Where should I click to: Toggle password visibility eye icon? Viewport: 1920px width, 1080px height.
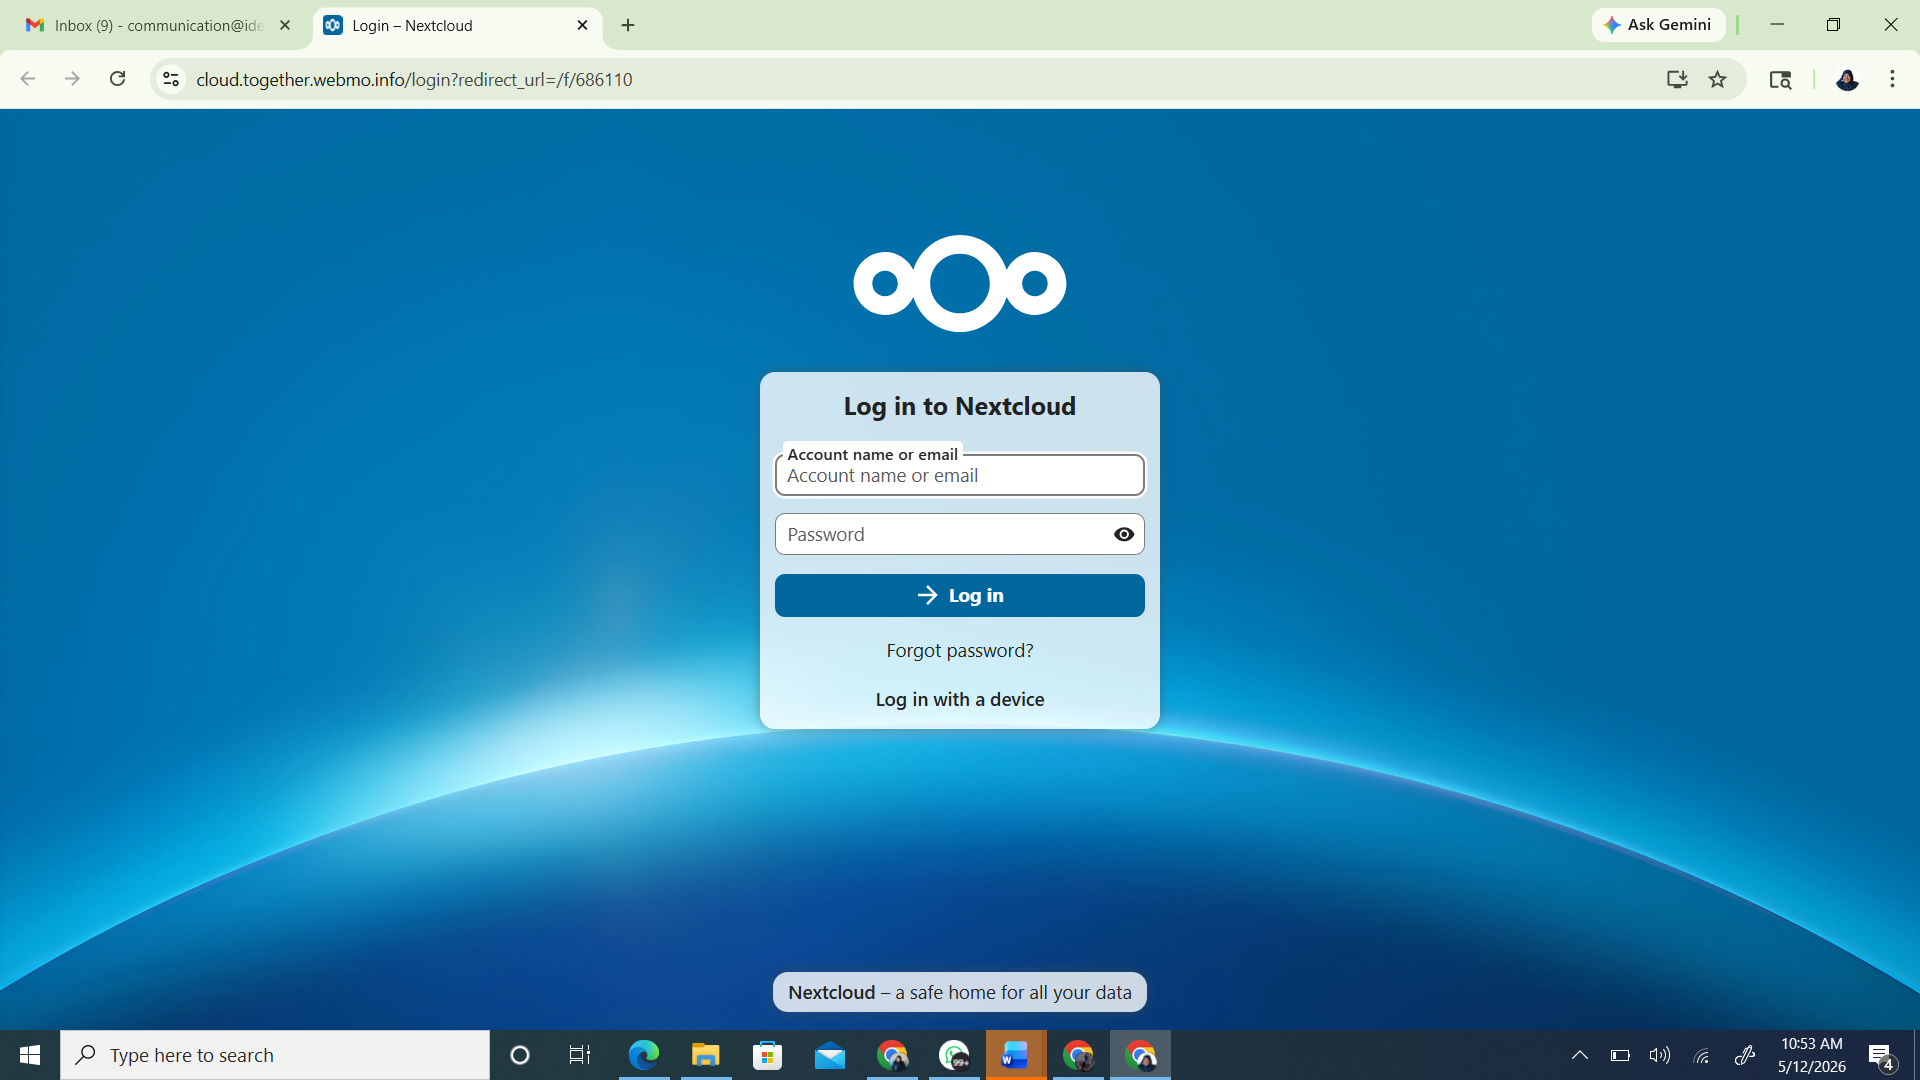tap(1124, 534)
